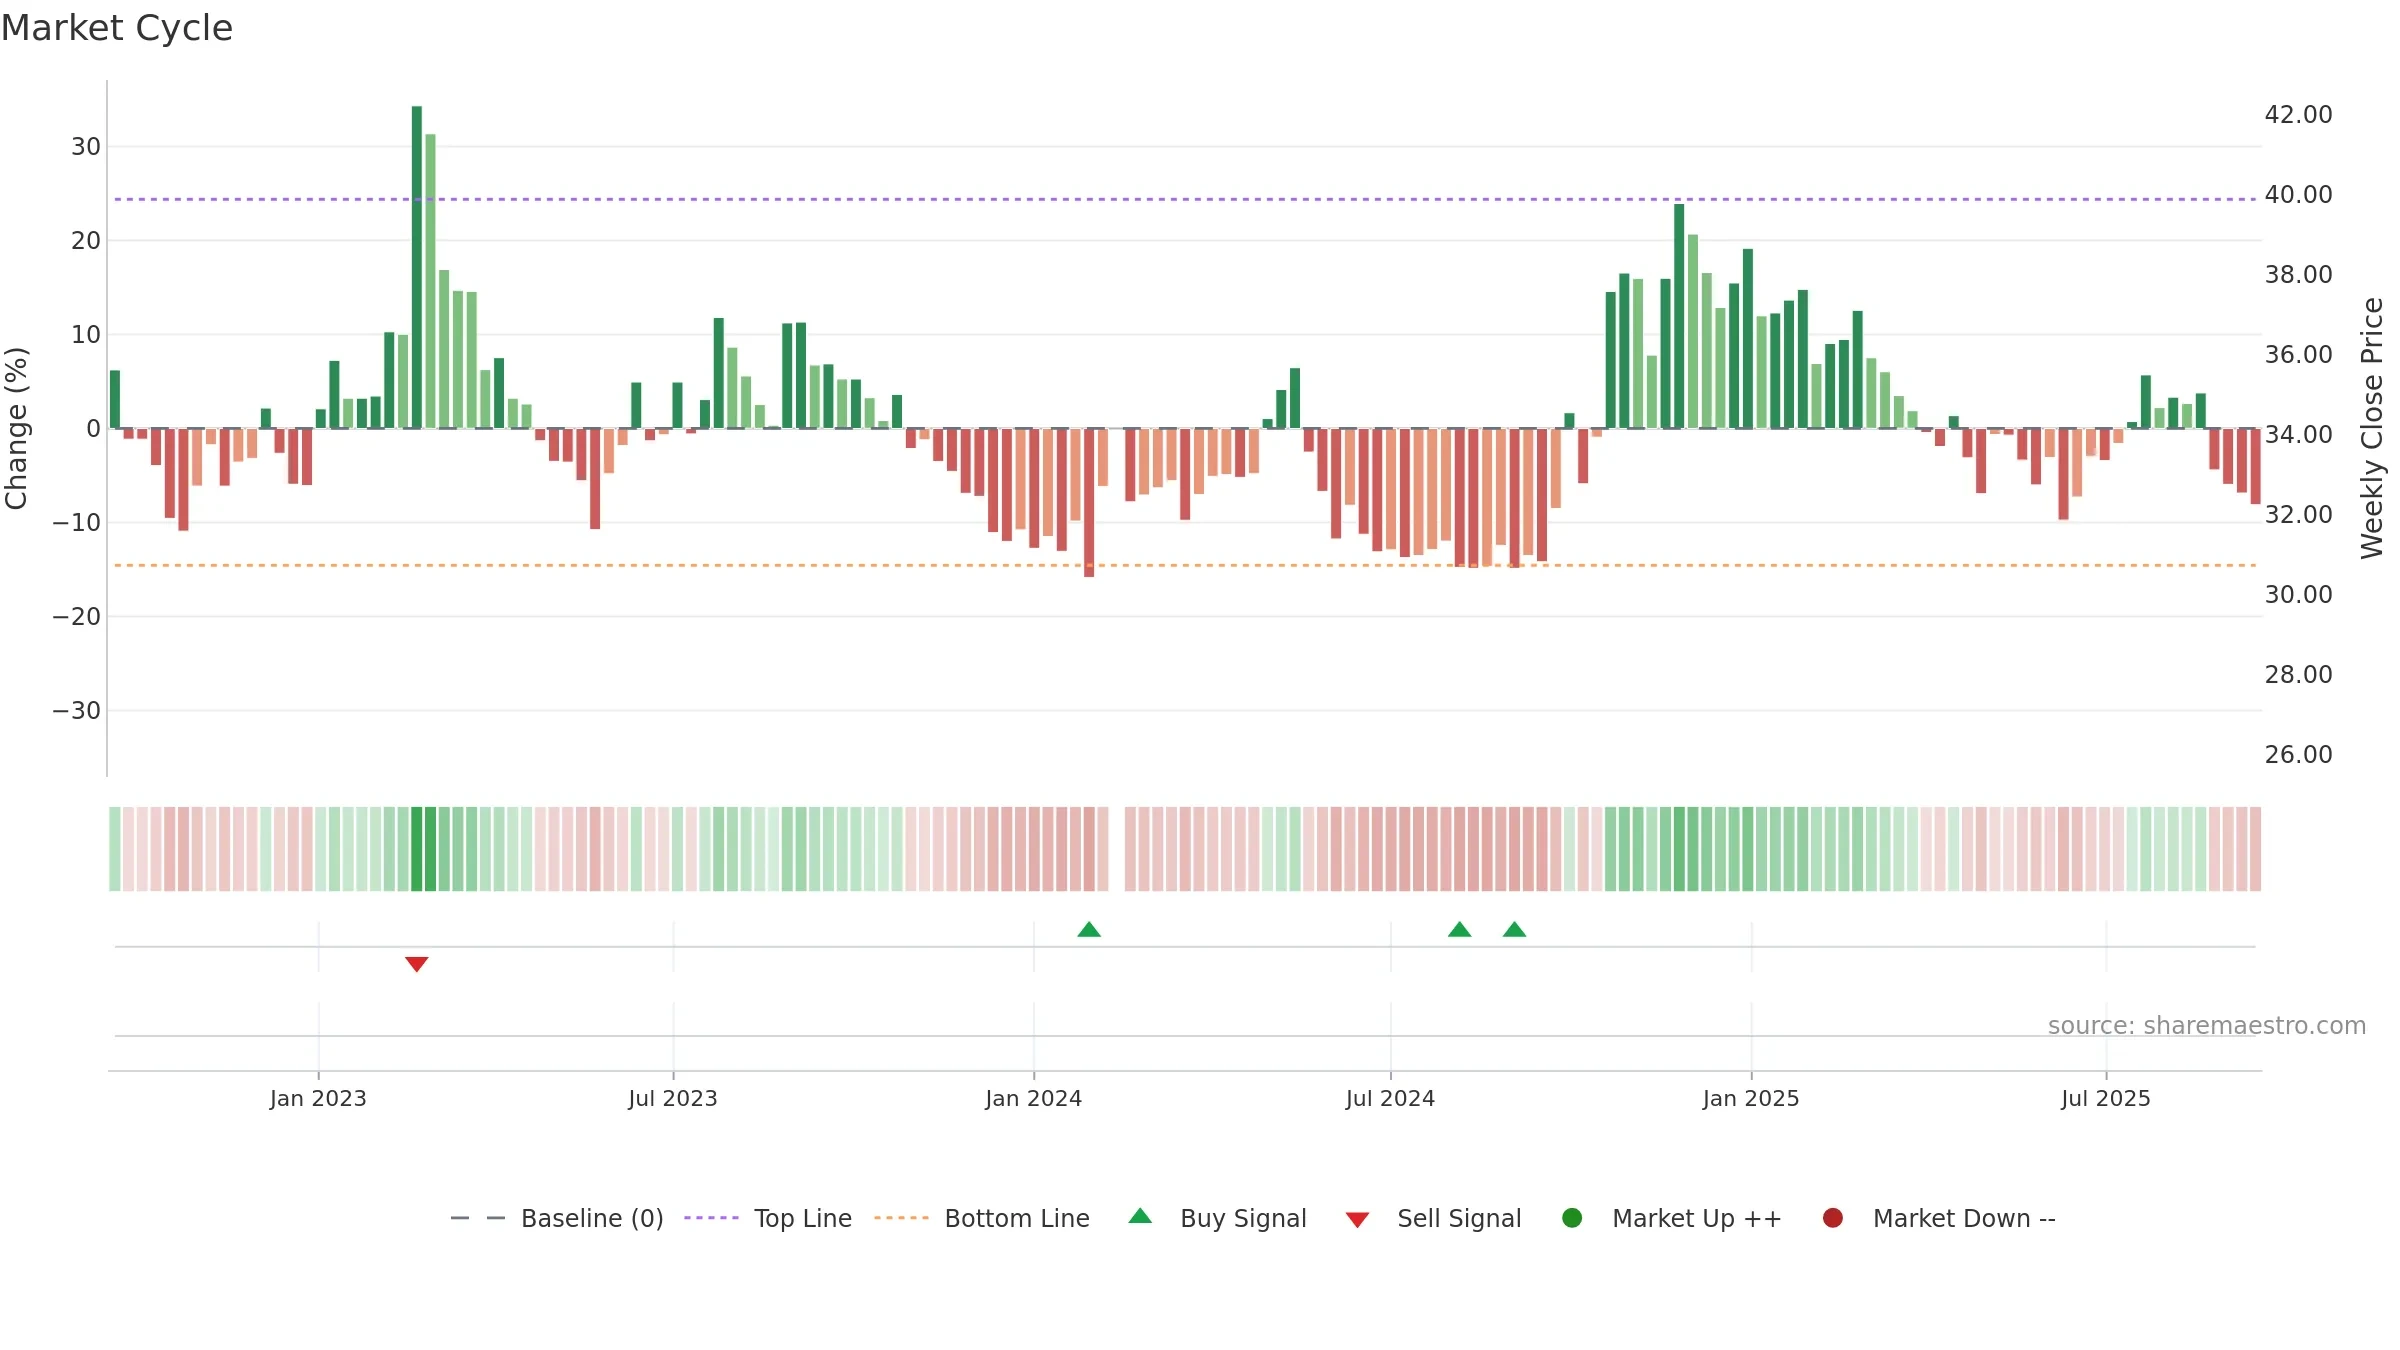Toggle the Sell Signal legend label
Screen dimensions: 2400x1350
1459,1218
